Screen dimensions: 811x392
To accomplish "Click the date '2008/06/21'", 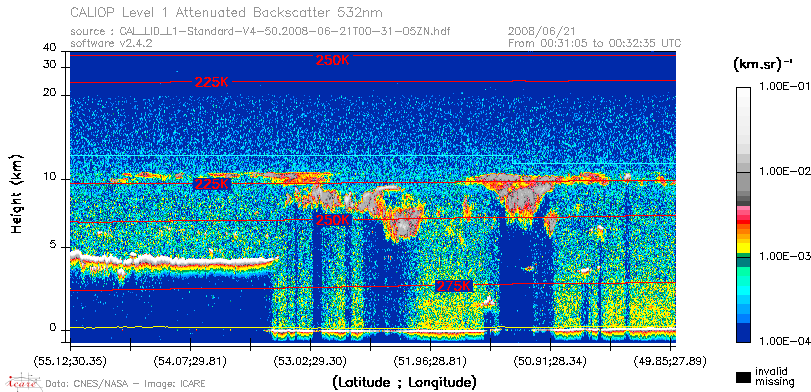I will click(542, 32).
